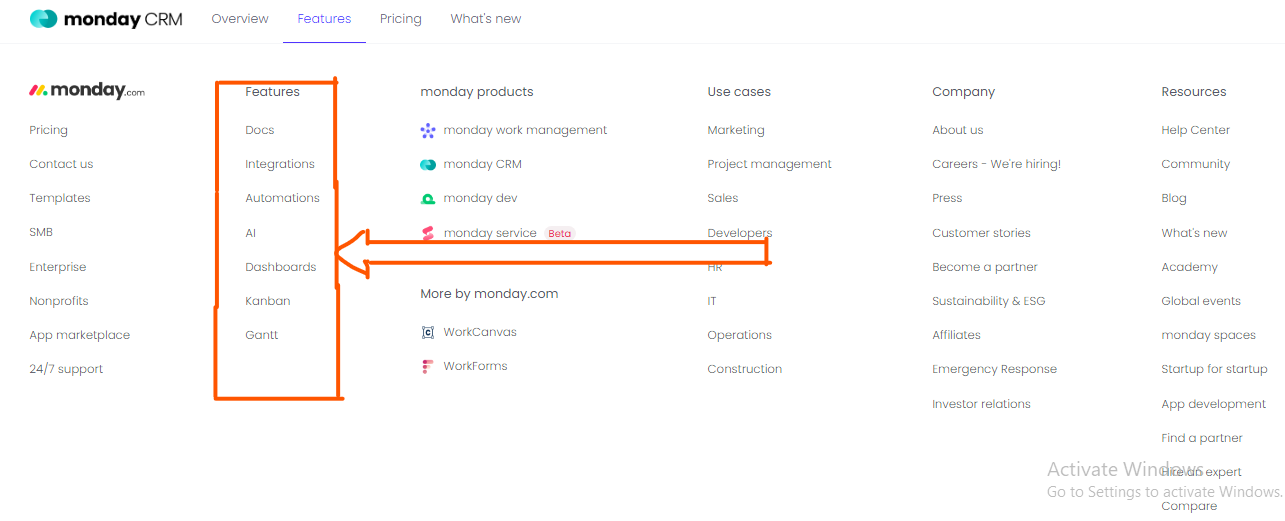
Task: Open the WorkForms link
Action: 476,366
